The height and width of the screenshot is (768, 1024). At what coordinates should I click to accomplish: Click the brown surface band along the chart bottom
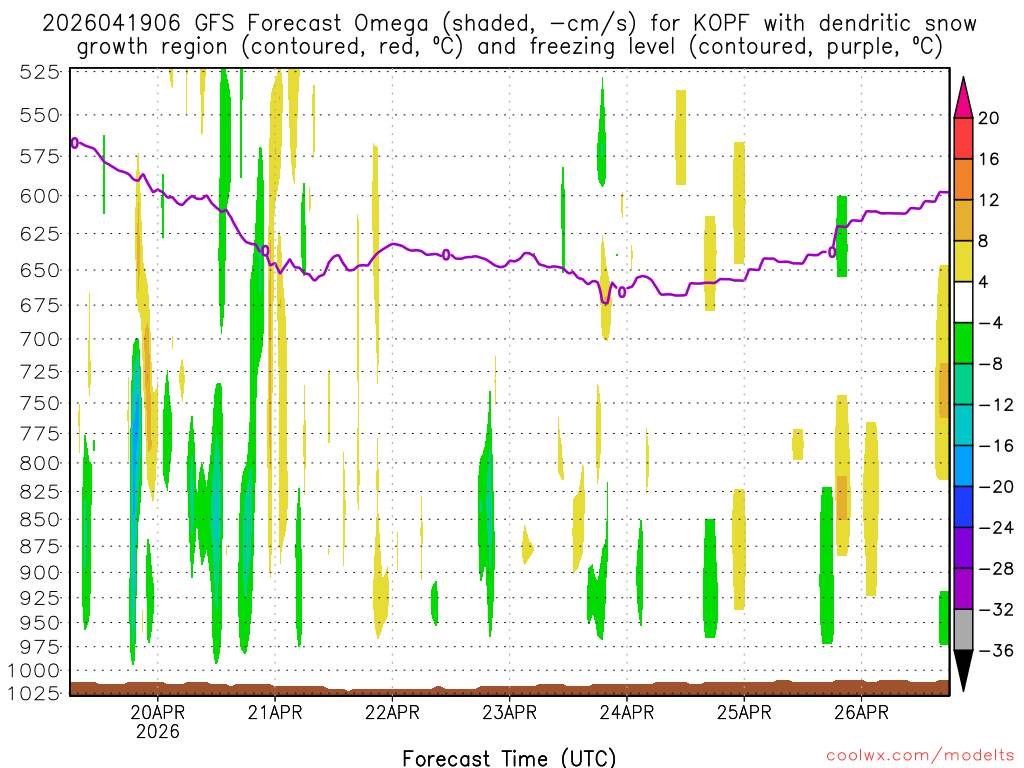509,688
